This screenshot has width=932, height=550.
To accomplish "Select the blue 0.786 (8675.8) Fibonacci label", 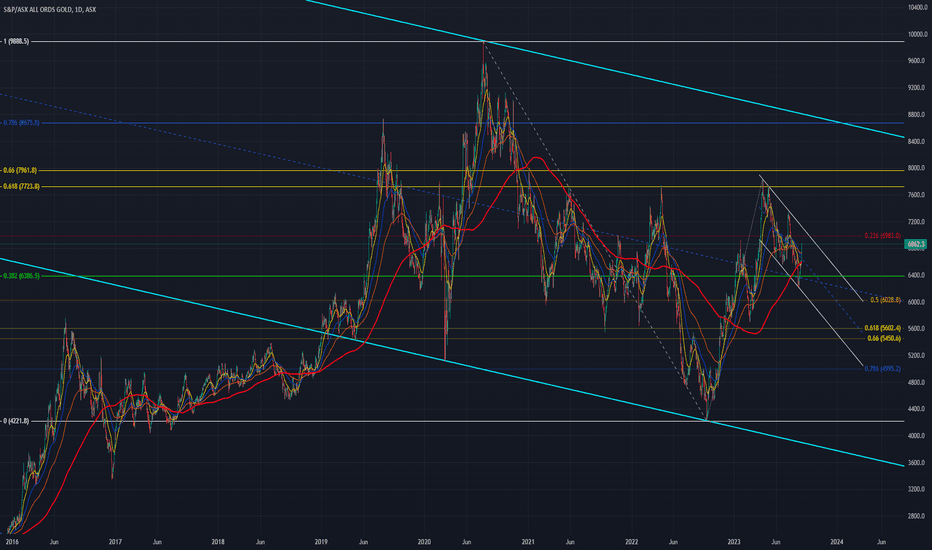I will pyautogui.click(x=21, y=123).
